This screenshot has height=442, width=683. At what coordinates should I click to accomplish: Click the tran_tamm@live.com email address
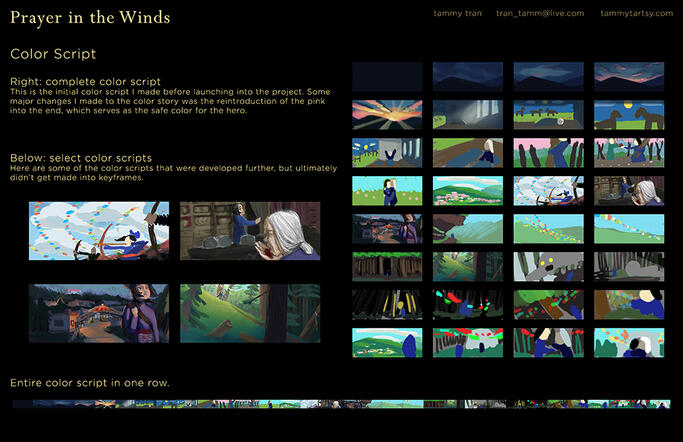539,13
